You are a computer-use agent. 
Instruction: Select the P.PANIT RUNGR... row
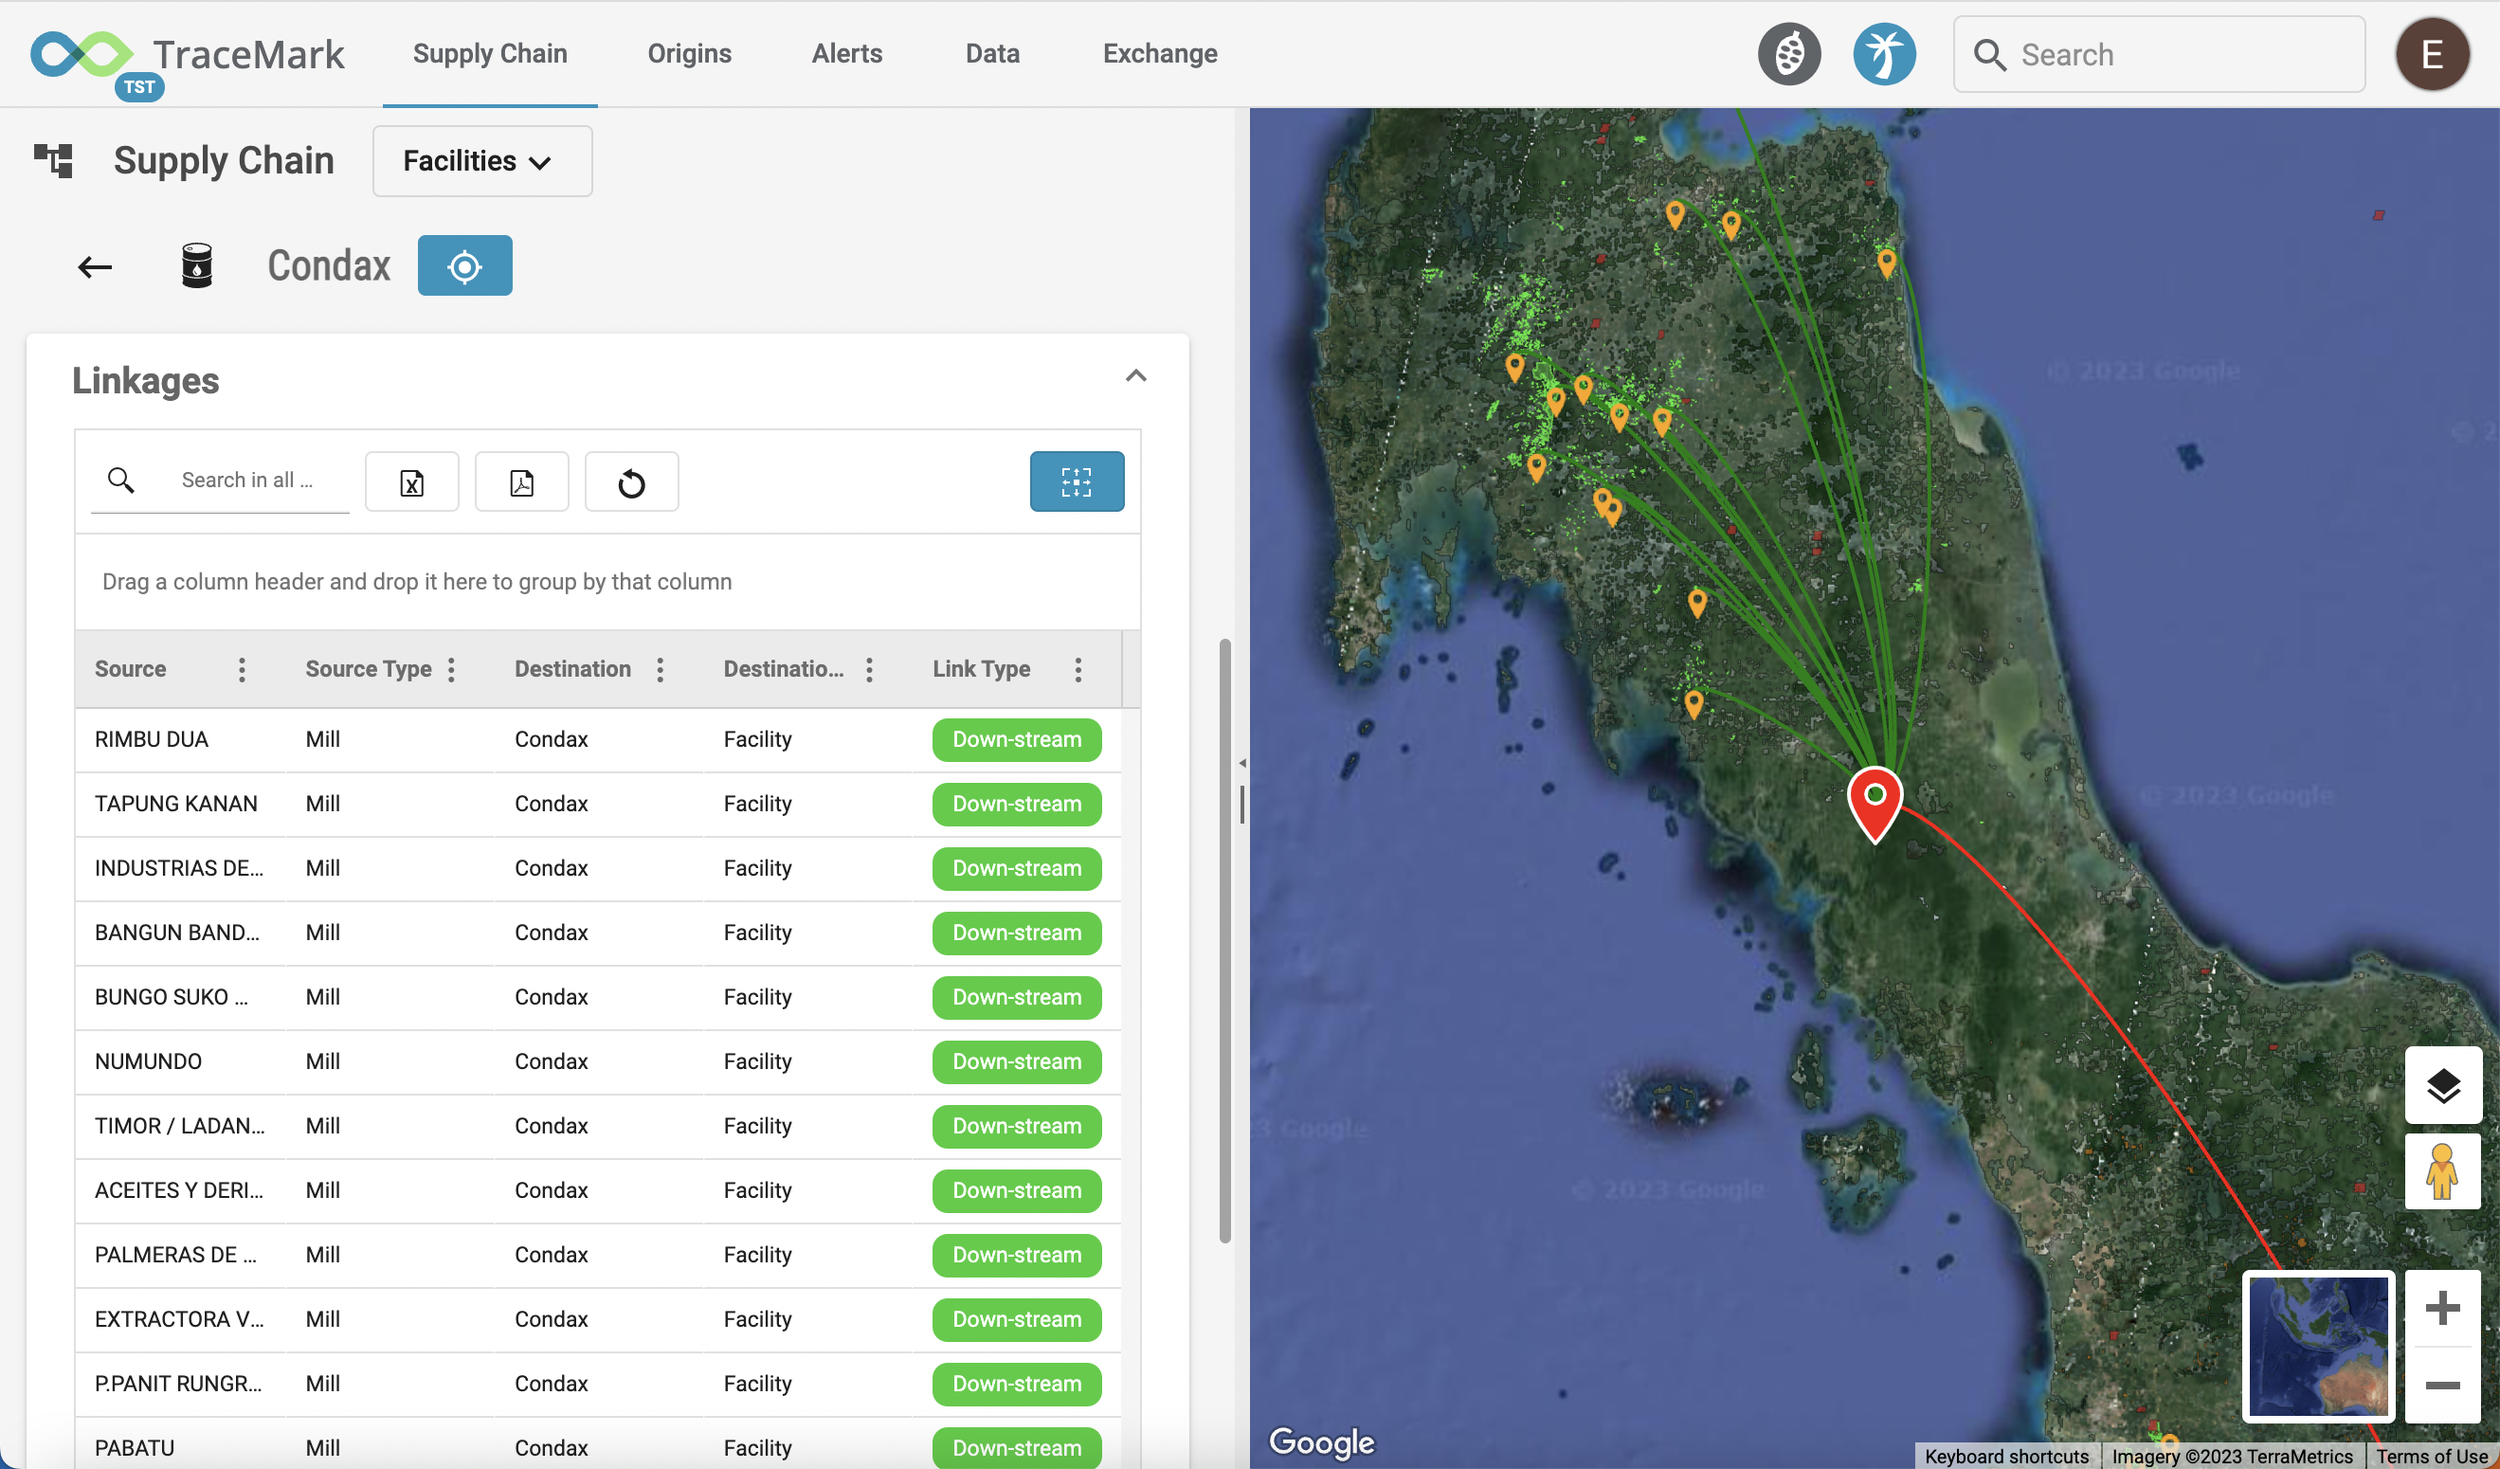(598, 1385)
